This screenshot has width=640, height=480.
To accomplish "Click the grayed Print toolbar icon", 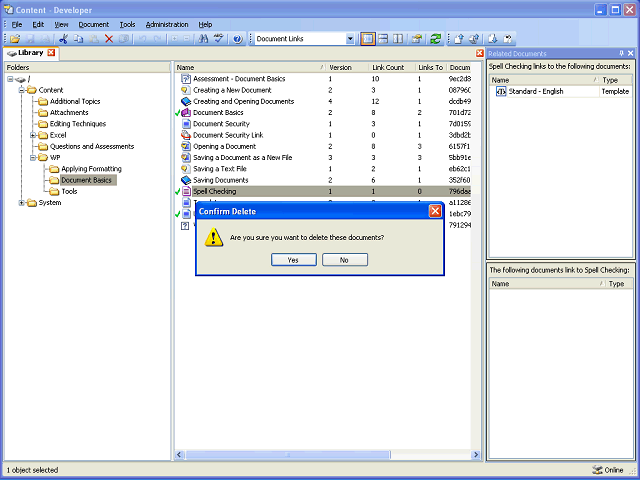I will coord(45,39).
